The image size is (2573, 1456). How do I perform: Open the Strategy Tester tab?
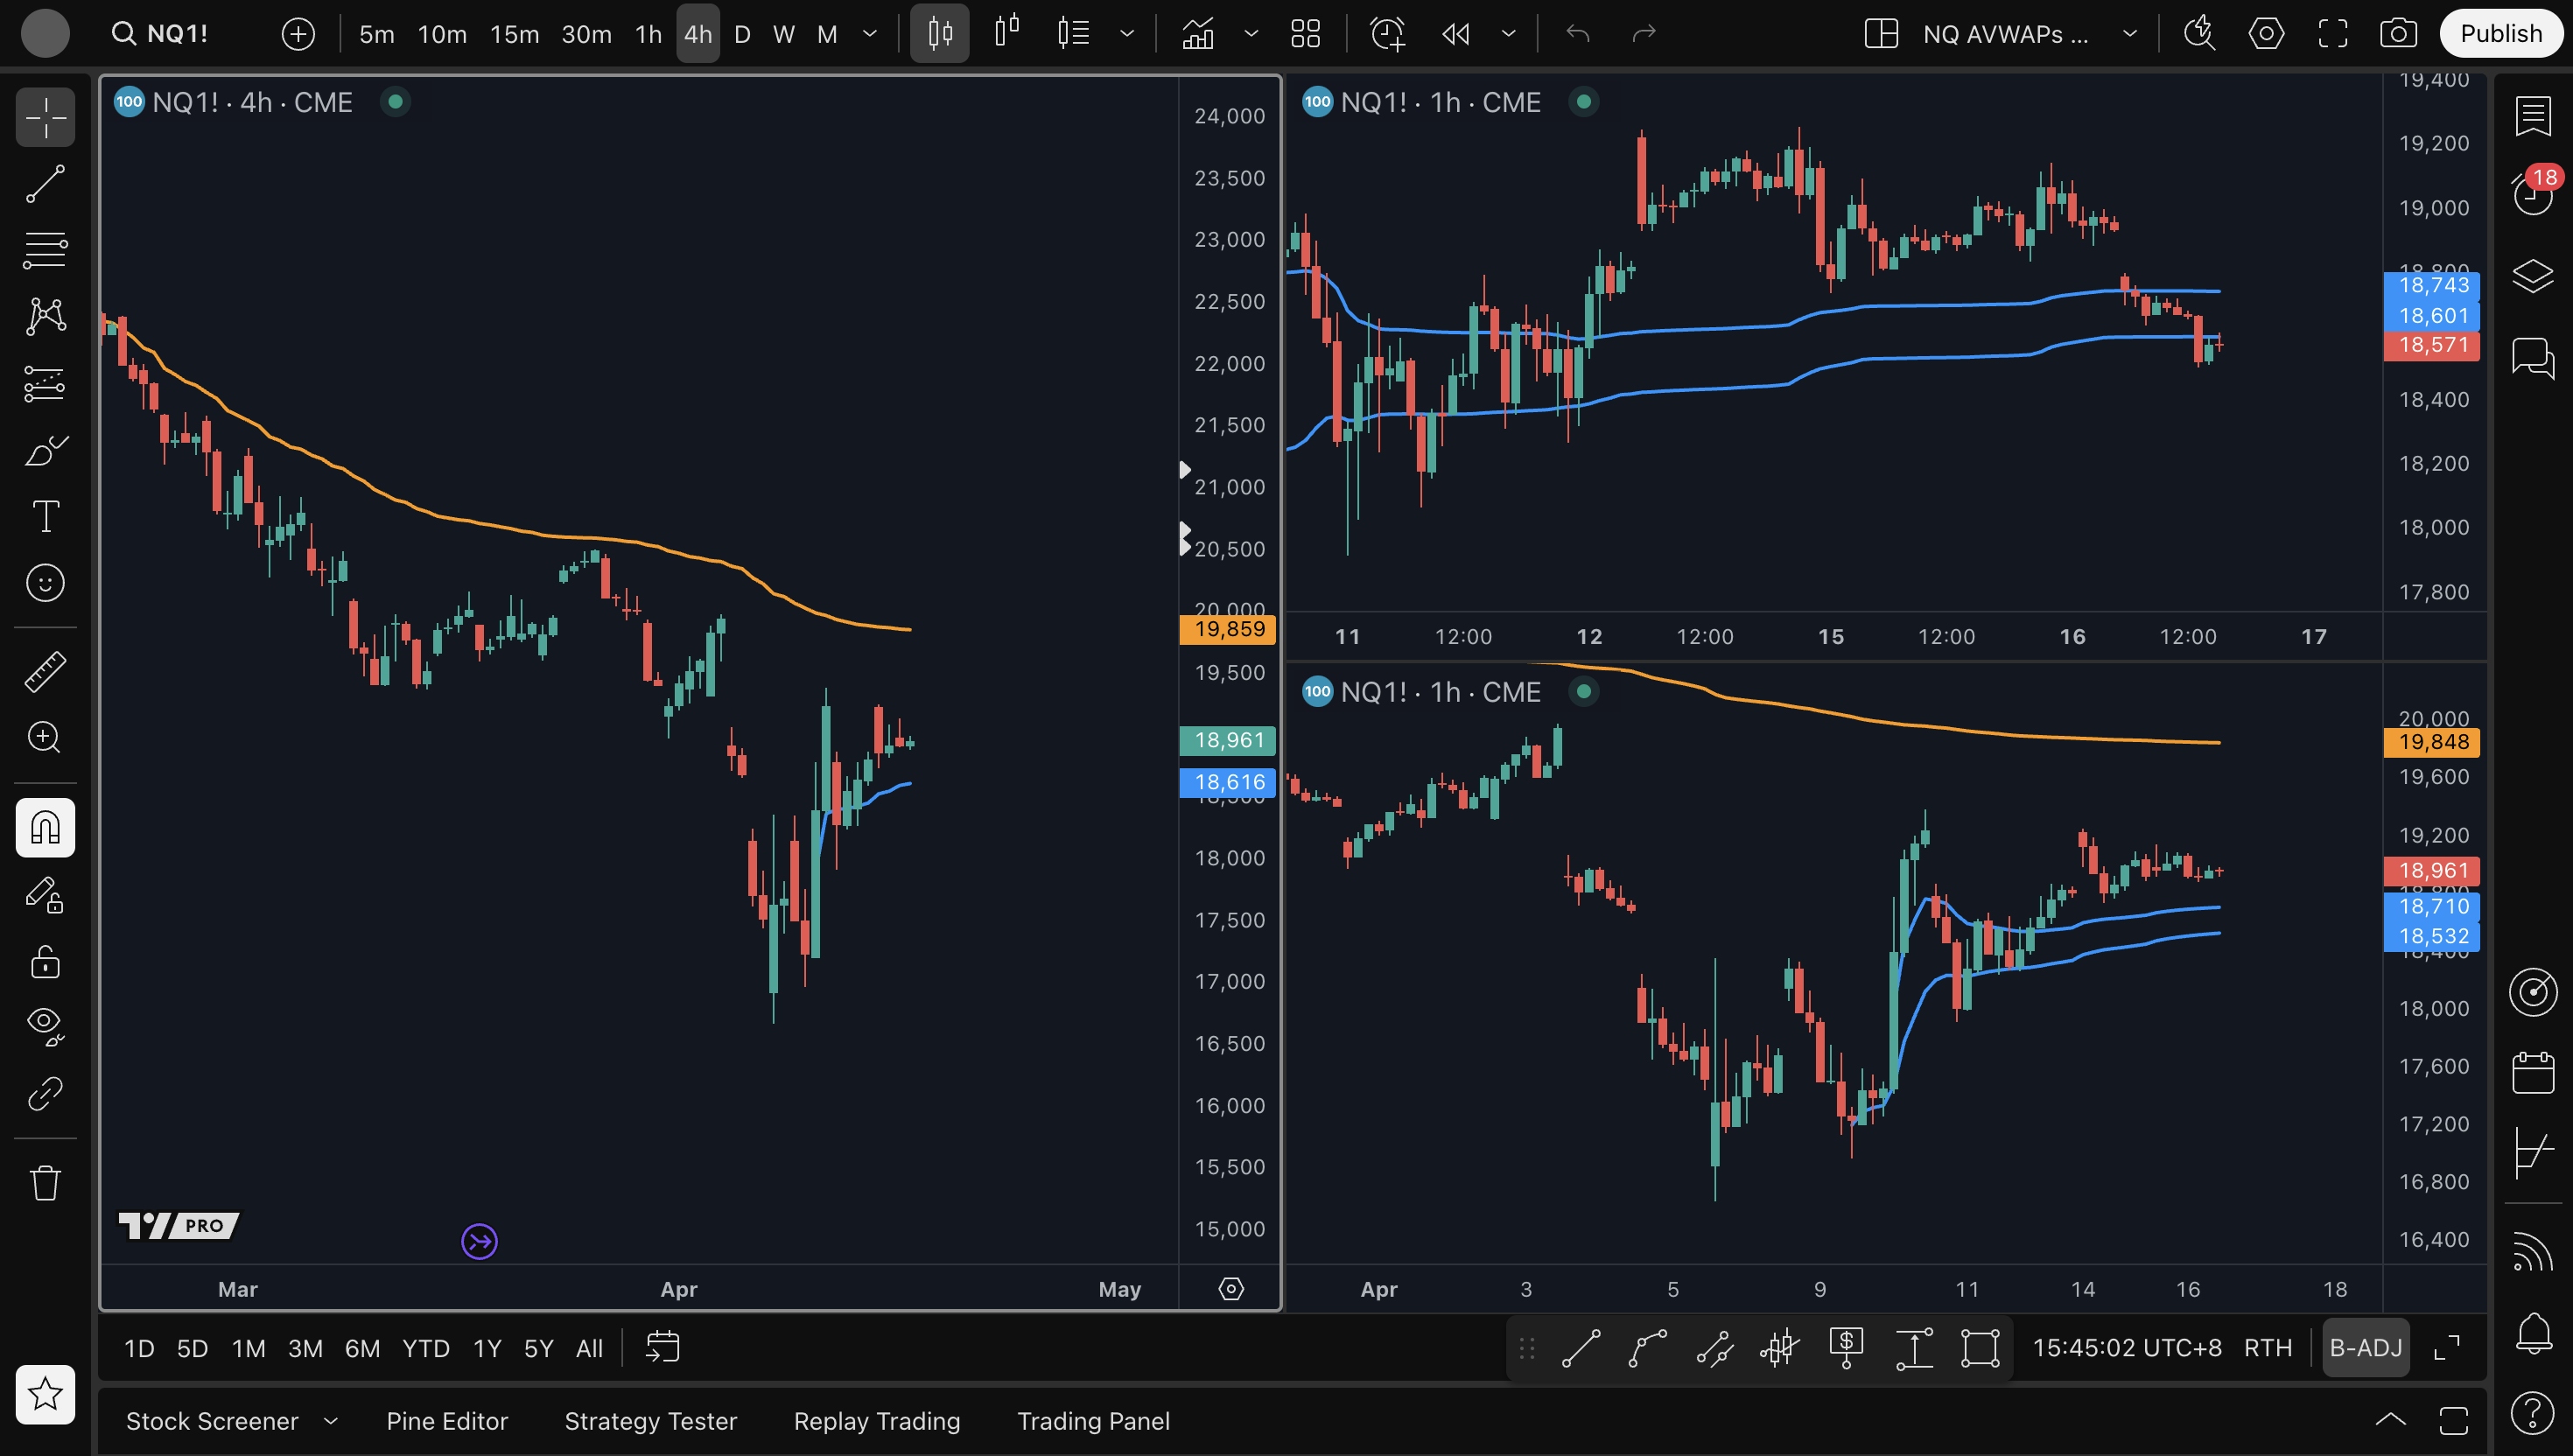coord(650,1421)
